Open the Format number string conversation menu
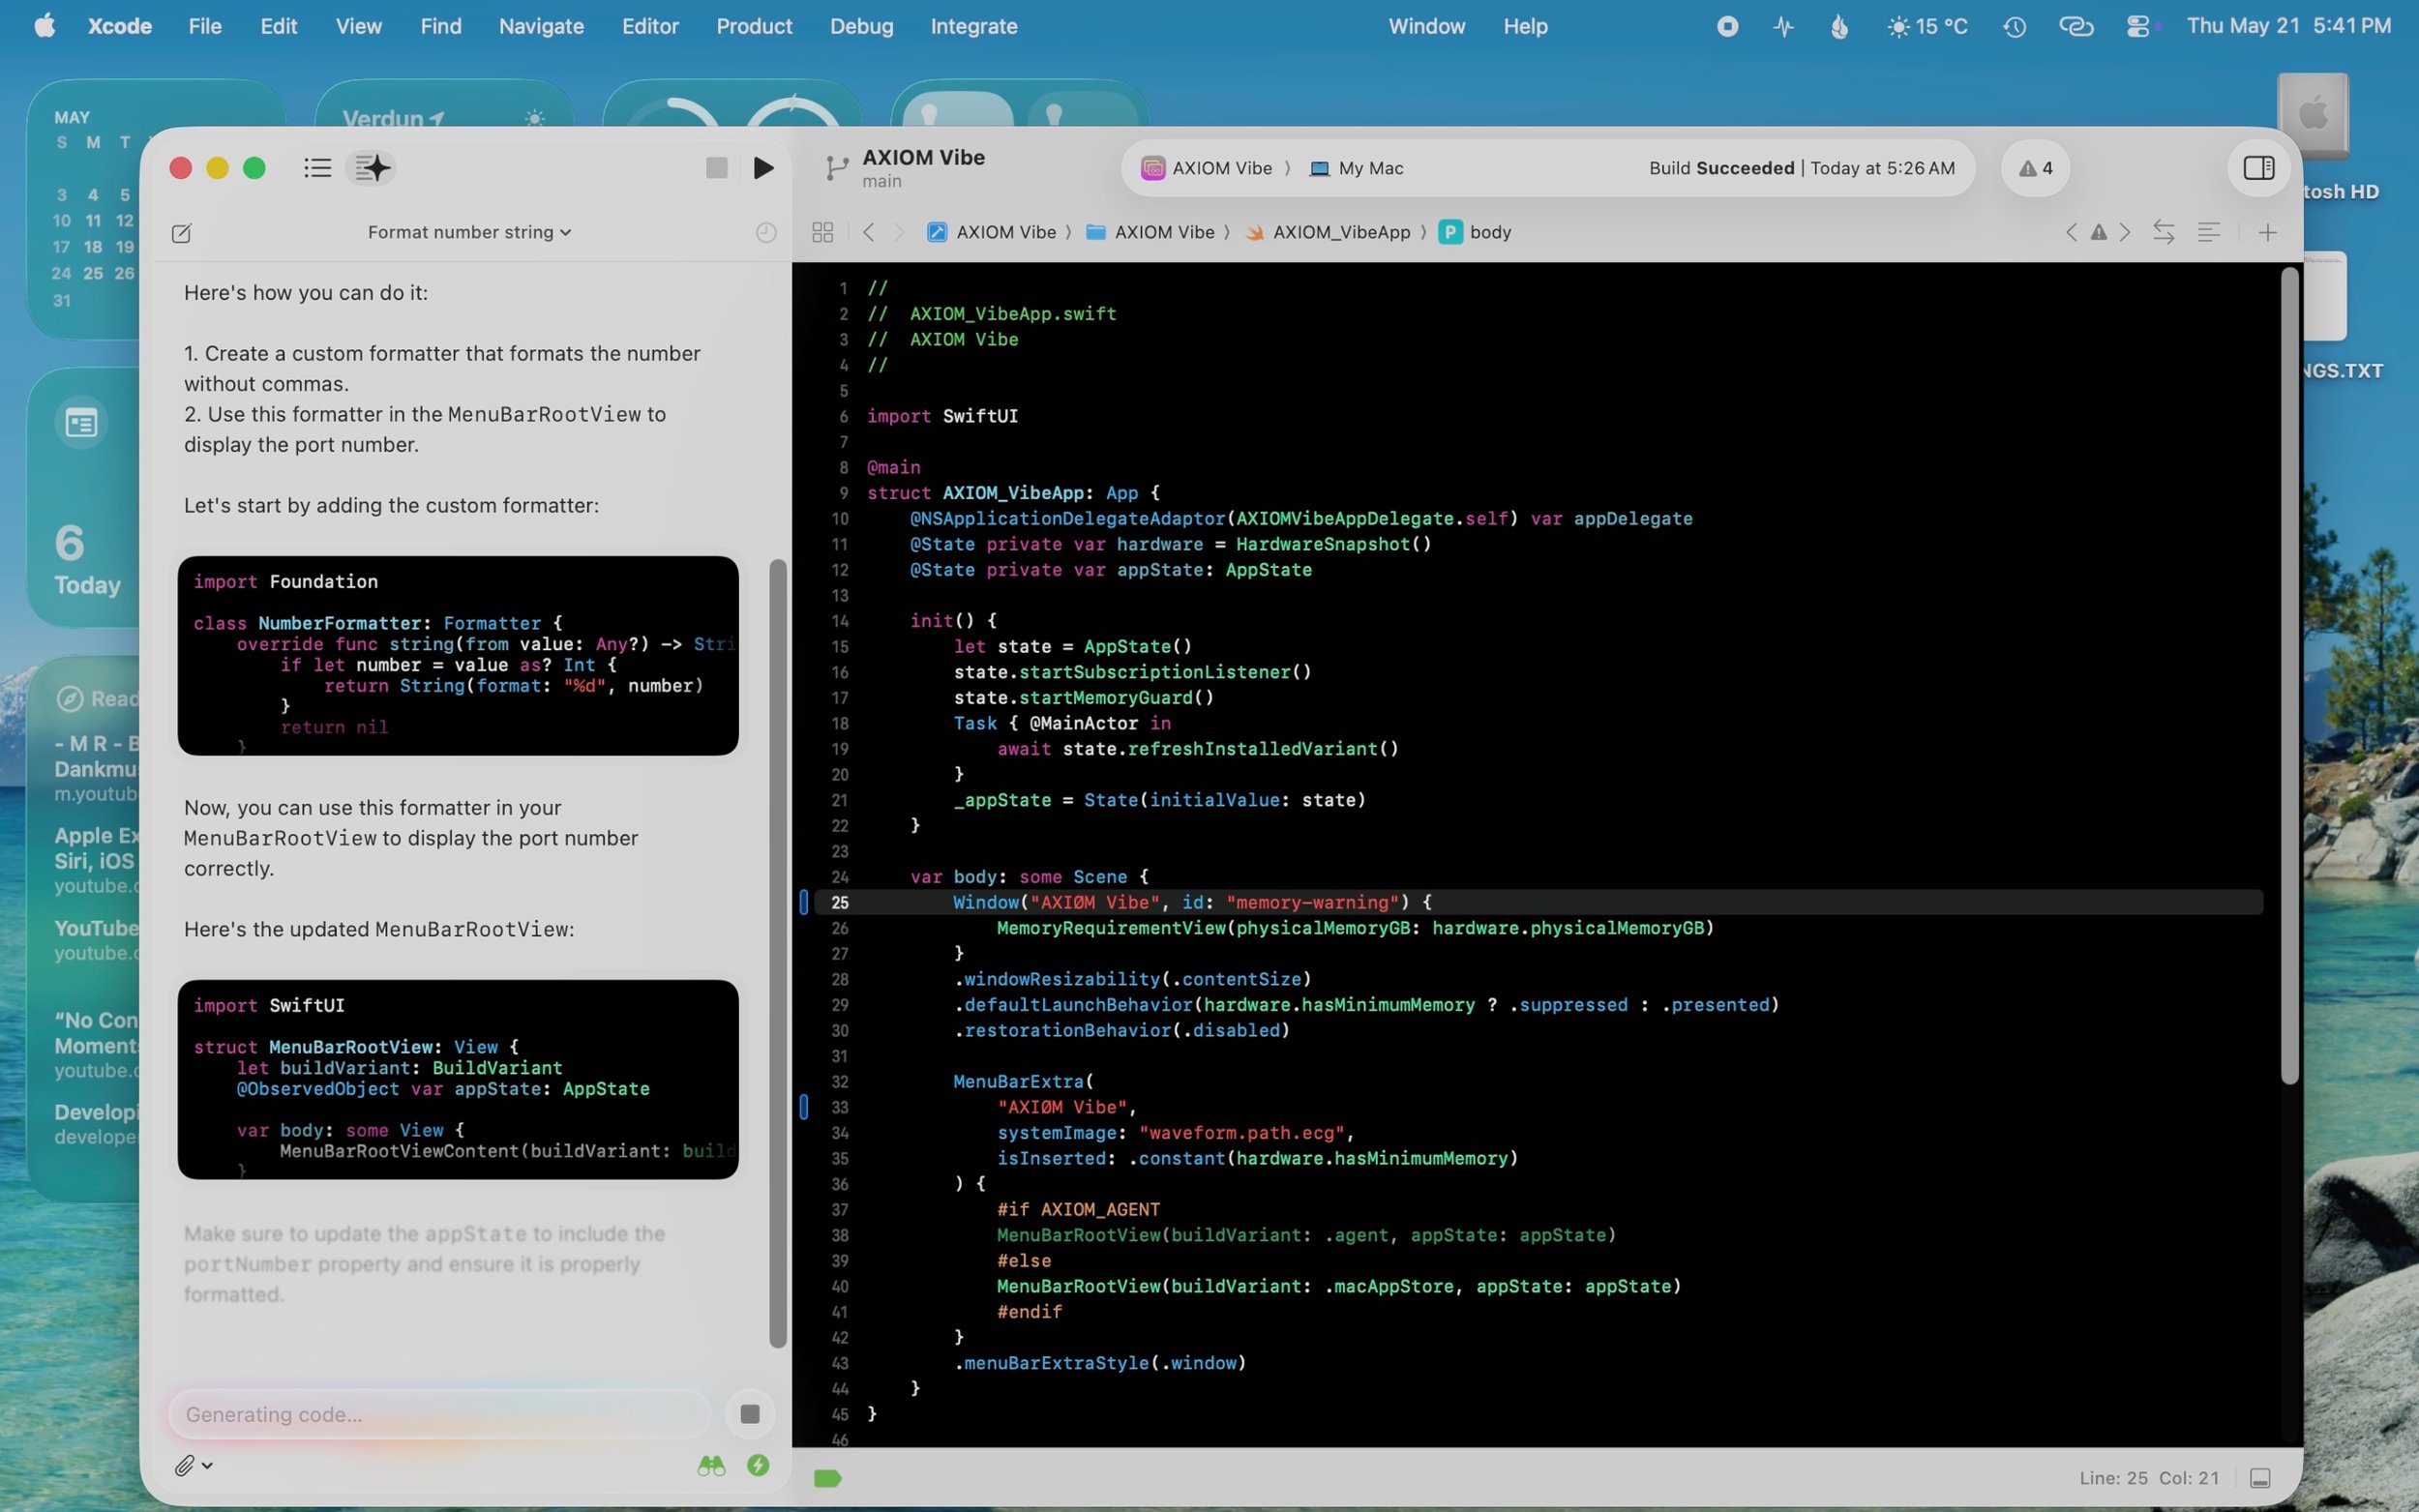 click(469, 232)
